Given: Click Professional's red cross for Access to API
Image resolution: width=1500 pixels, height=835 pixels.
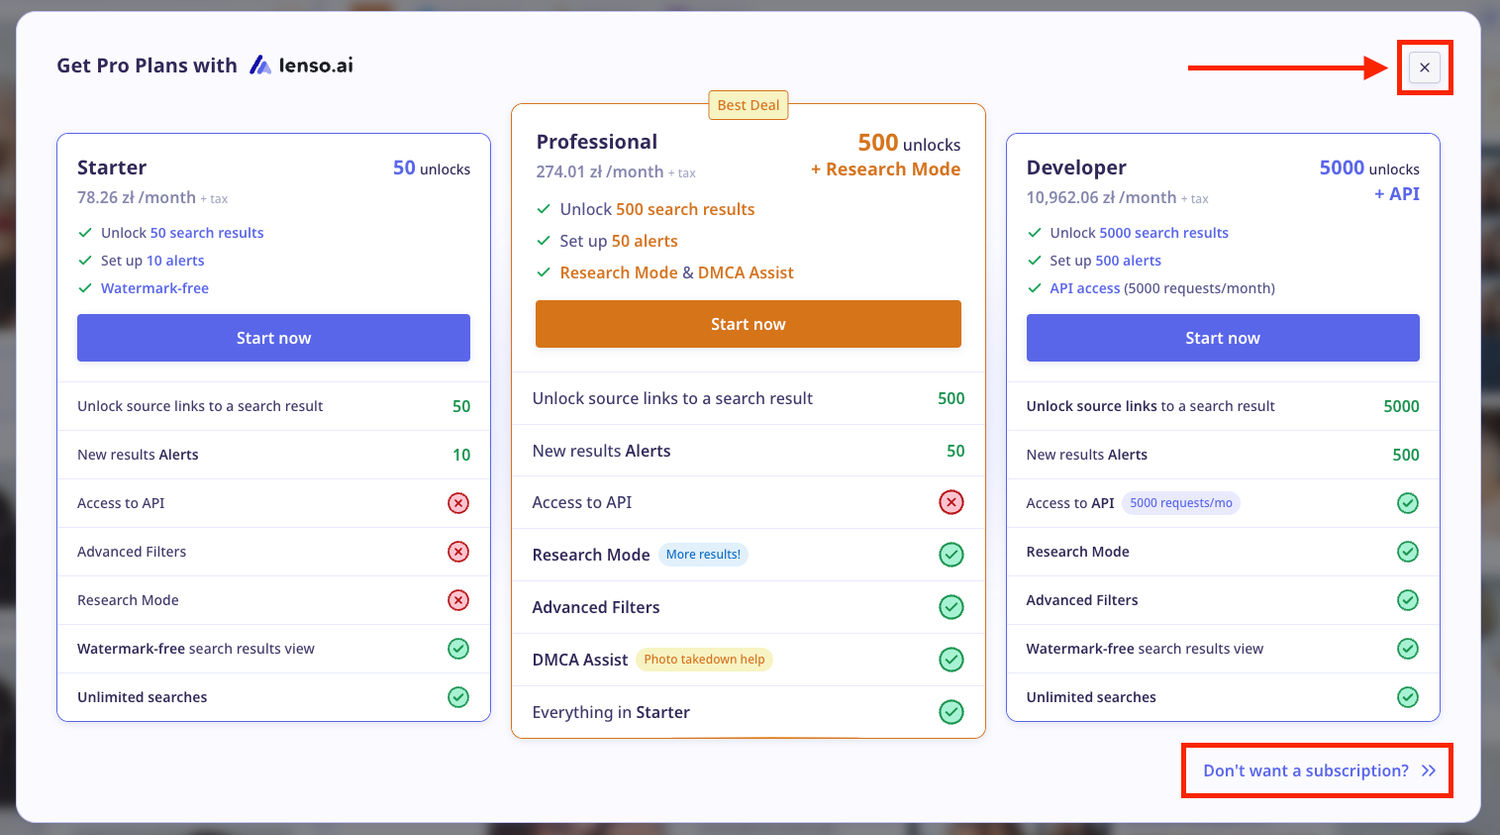Looking at the screenshot, I should point(951,502).
